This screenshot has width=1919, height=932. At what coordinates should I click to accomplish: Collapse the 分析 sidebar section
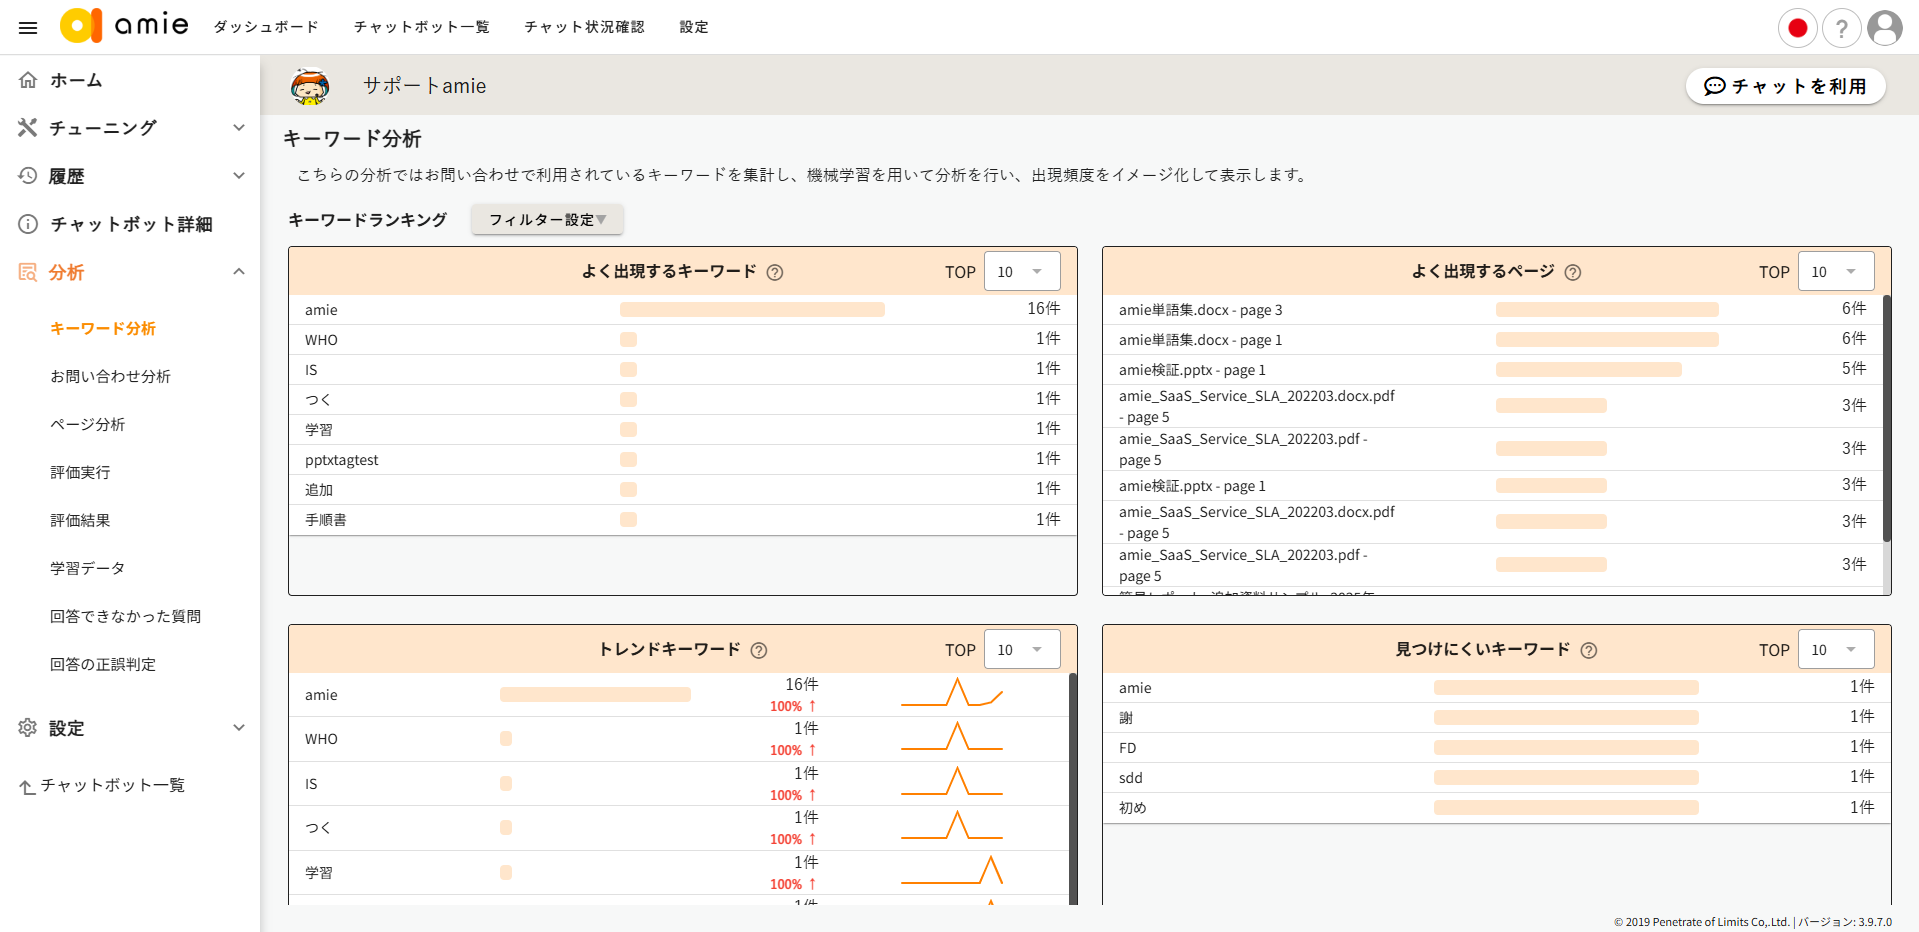[238, 272]
